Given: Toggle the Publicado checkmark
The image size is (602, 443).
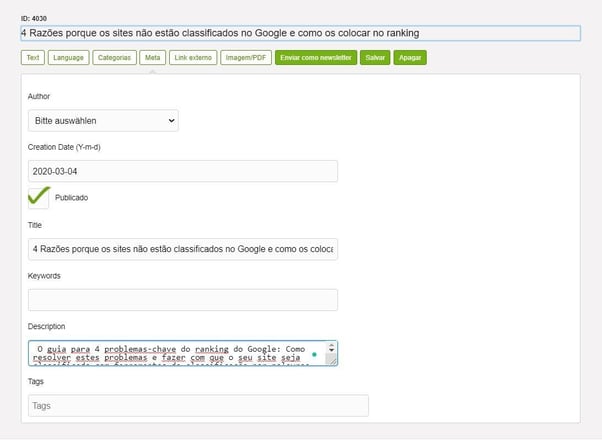Looking at the screenshot, I should pyautogui.click(x=39, y=197).
